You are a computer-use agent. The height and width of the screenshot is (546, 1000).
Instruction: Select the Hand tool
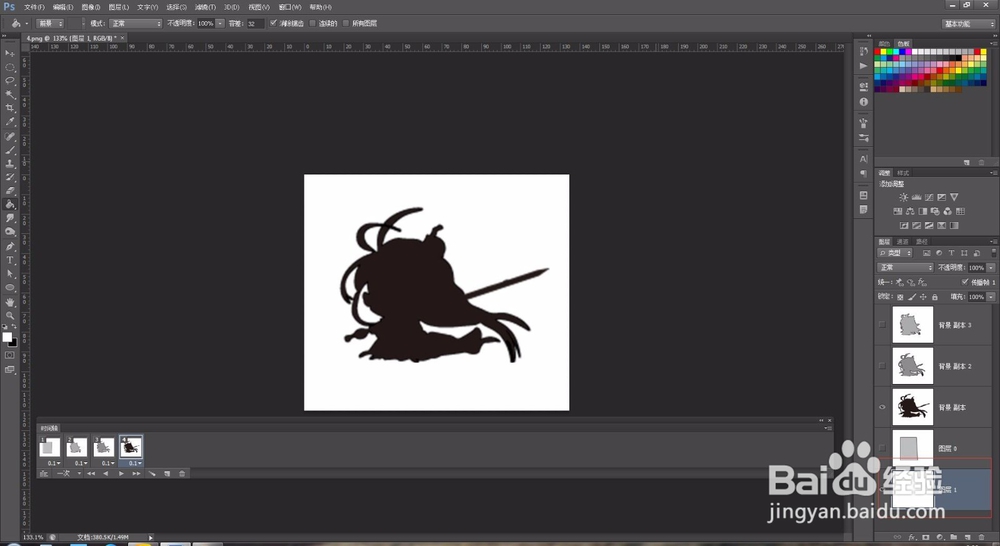pyautogui.click(x=10, y=302)
